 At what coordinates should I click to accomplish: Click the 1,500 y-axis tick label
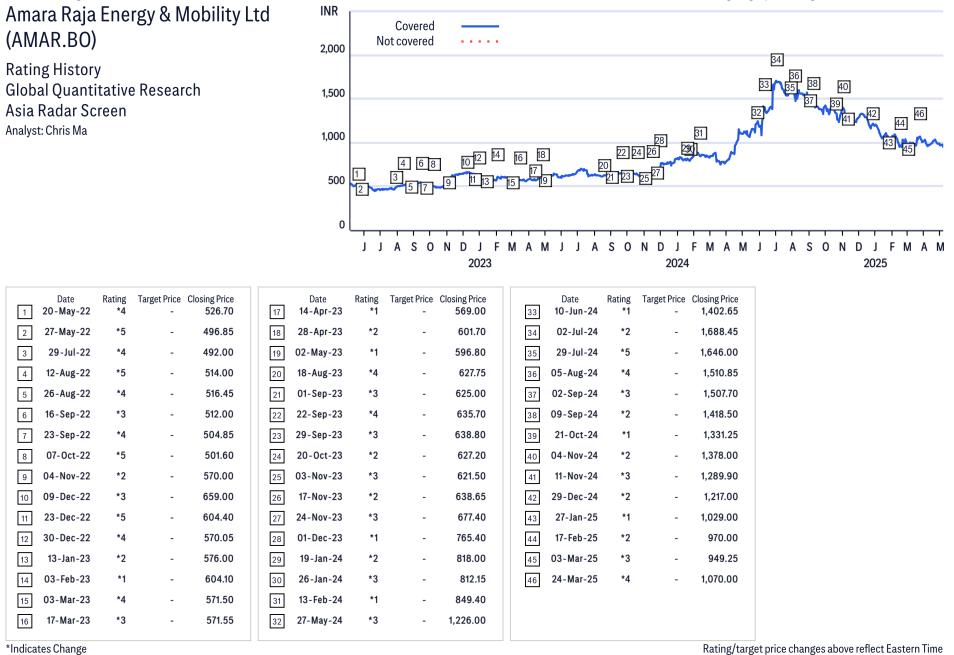pyautogui.click(x=333, y=94)
